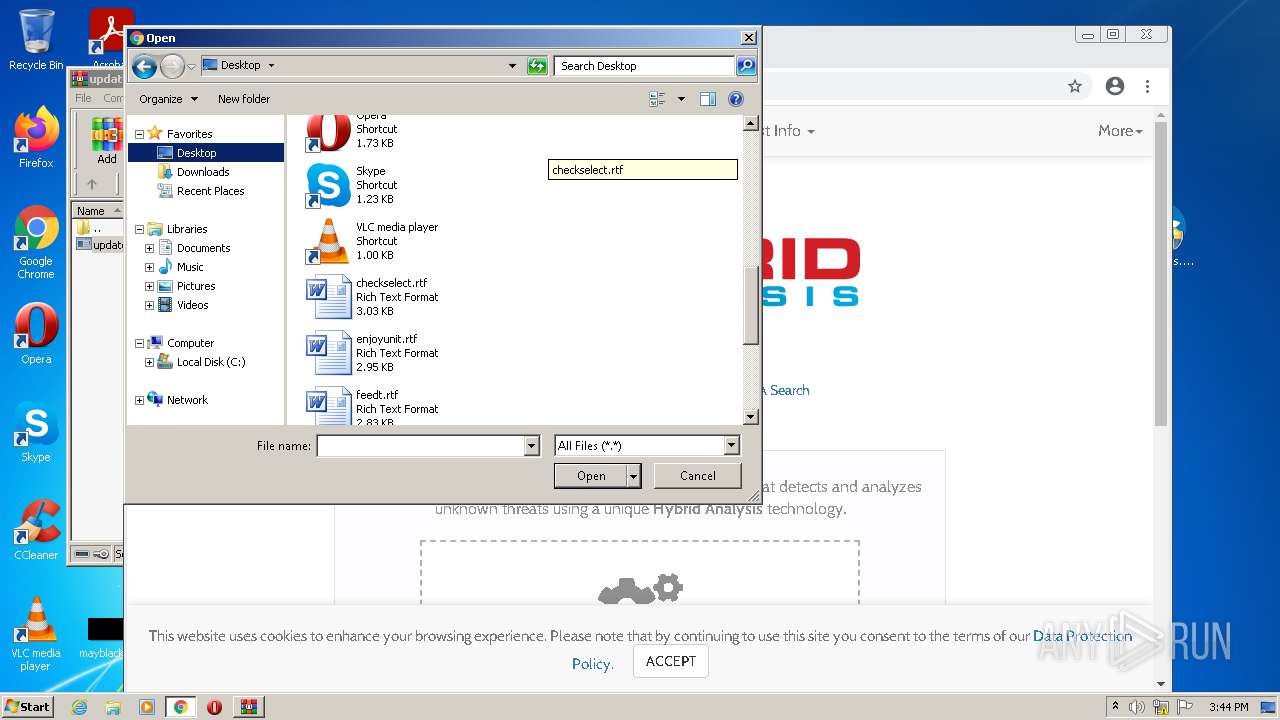
Task: Click Add button in WinRAR window
Action: [x=106, y=141]
